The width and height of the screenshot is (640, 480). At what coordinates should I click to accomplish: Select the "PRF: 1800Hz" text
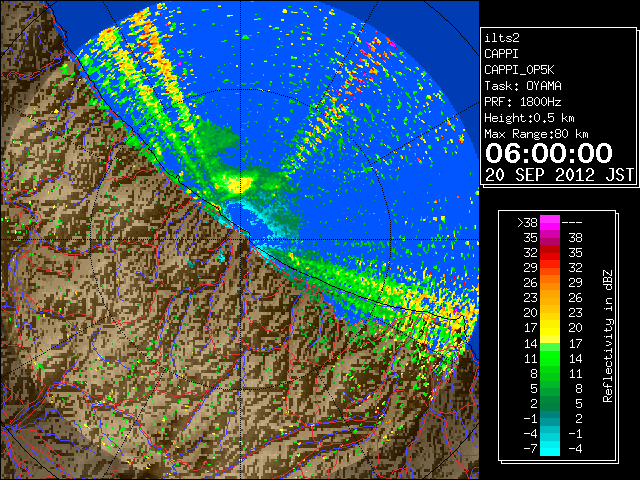[523, 102]
